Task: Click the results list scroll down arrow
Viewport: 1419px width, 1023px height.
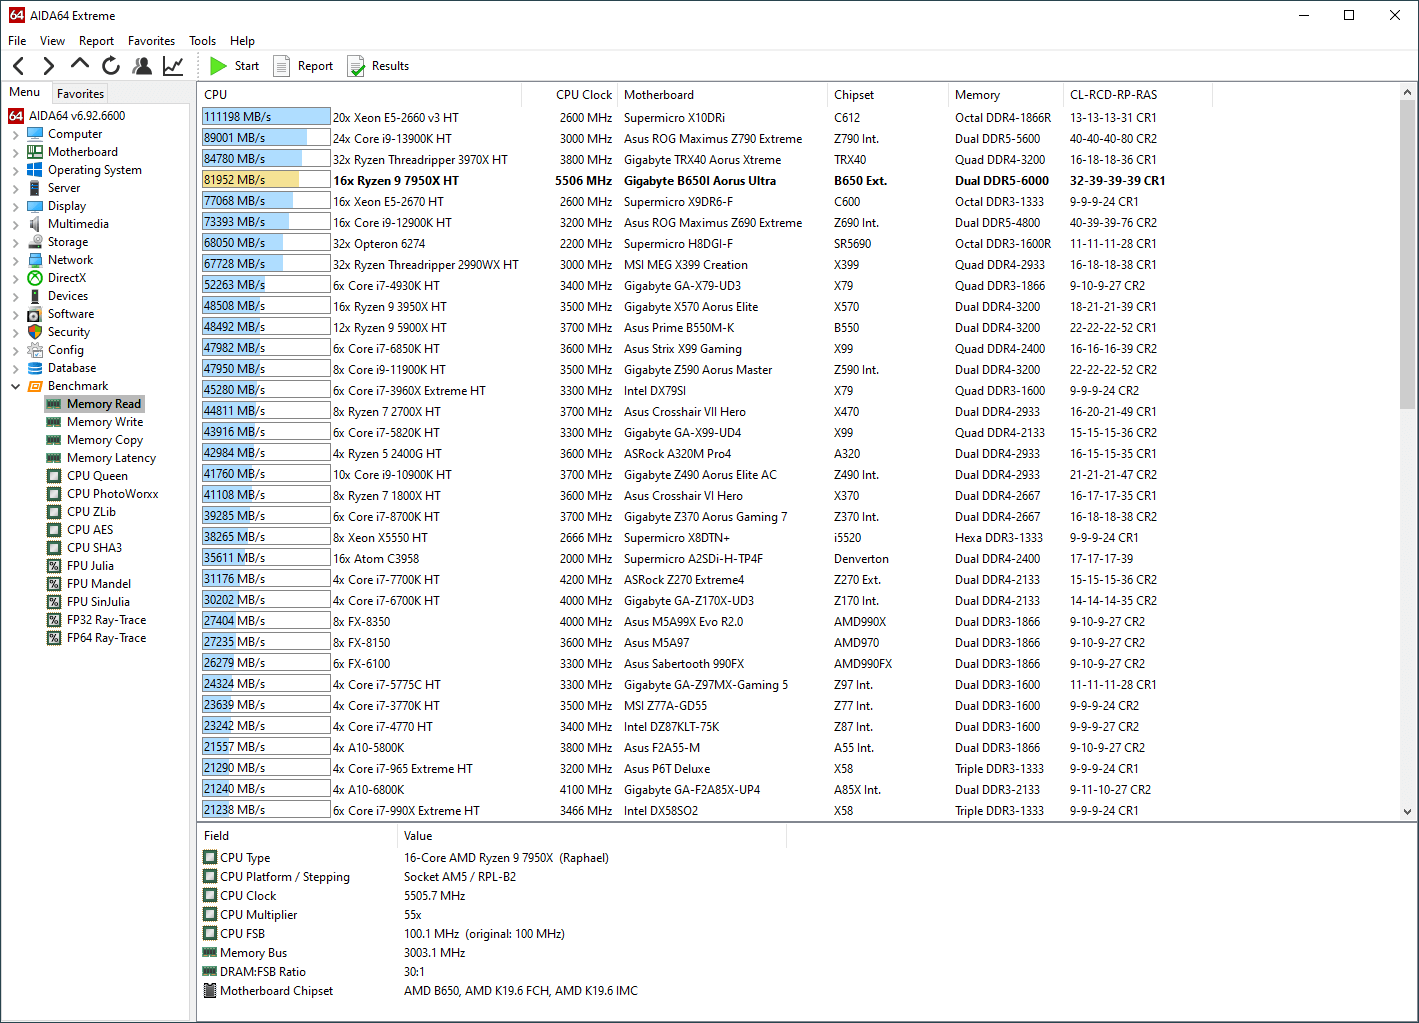Action: 1407,812
